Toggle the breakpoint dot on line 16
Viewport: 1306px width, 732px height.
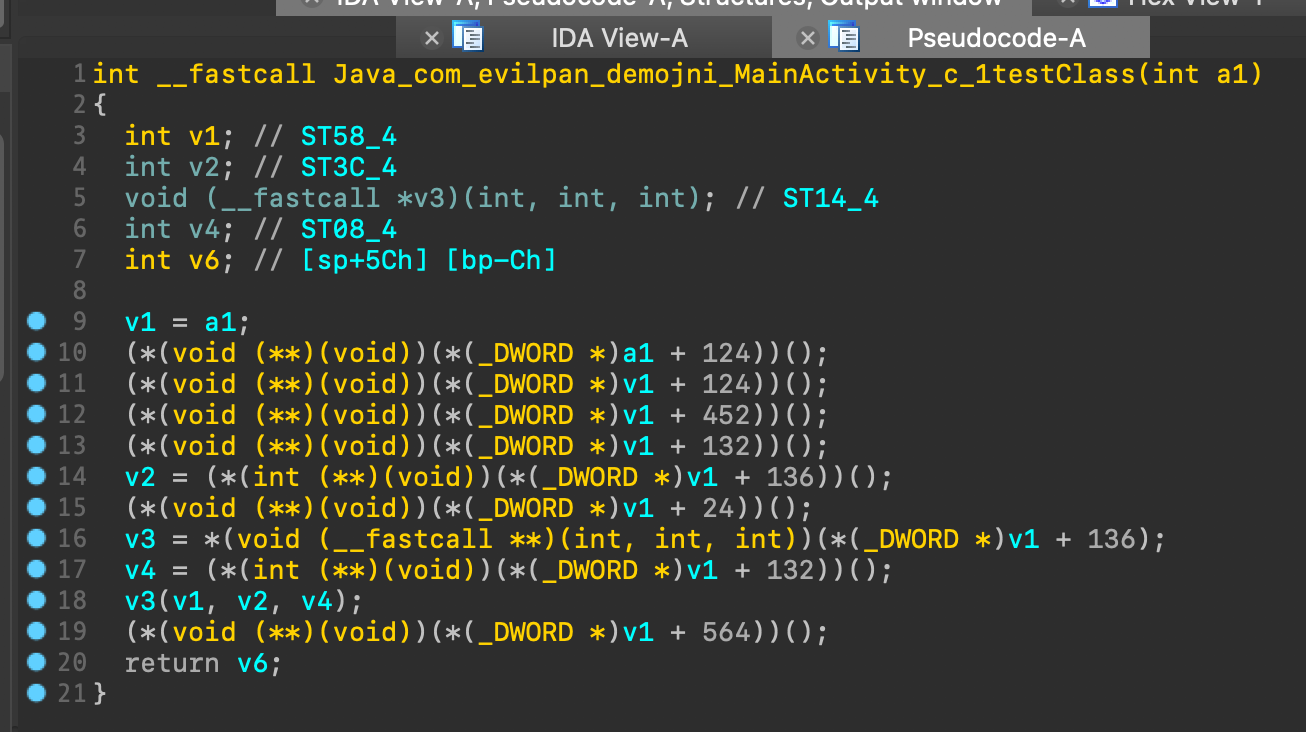tap(37, 538)
